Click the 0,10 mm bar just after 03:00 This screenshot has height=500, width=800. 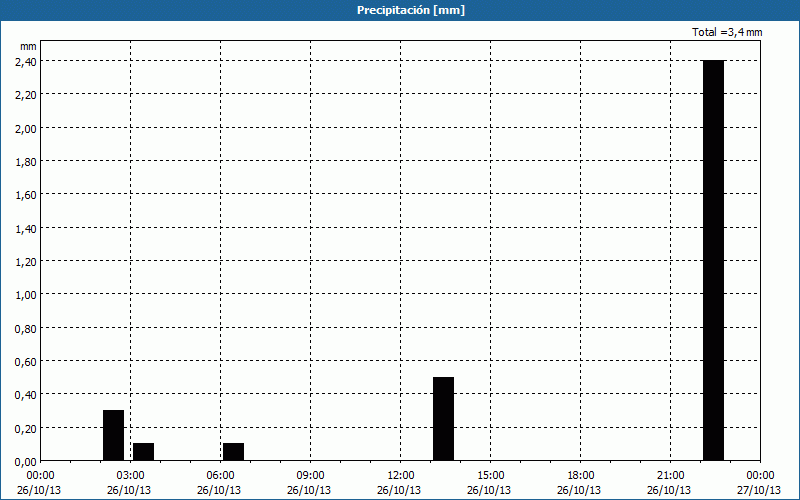point(143,452)
